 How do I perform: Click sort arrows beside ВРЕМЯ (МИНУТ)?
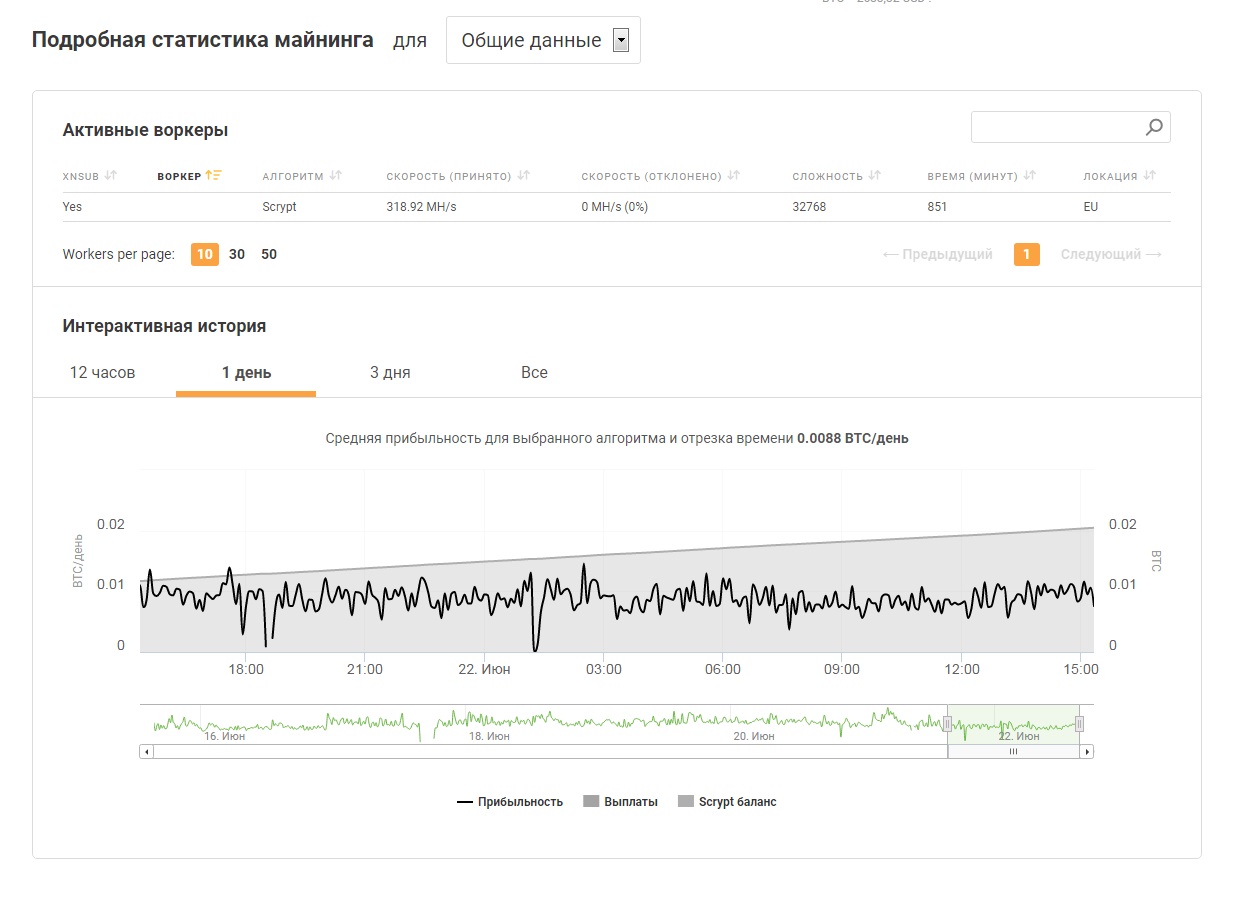pos(1030,176)
